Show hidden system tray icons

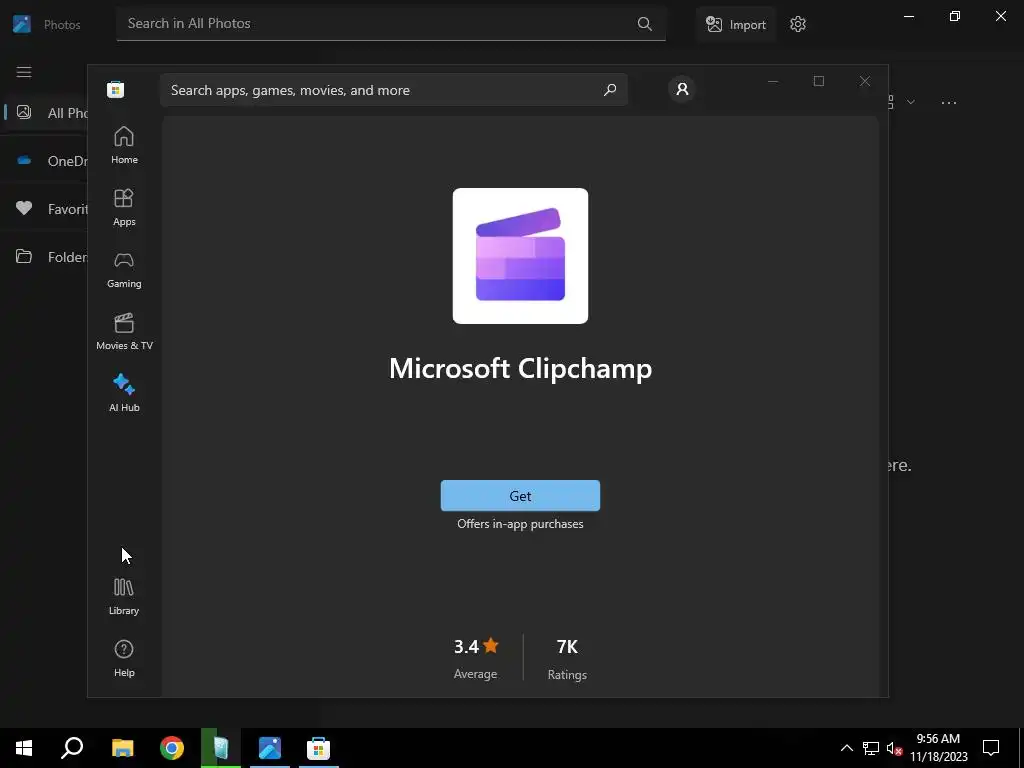[x=846, y=748]
